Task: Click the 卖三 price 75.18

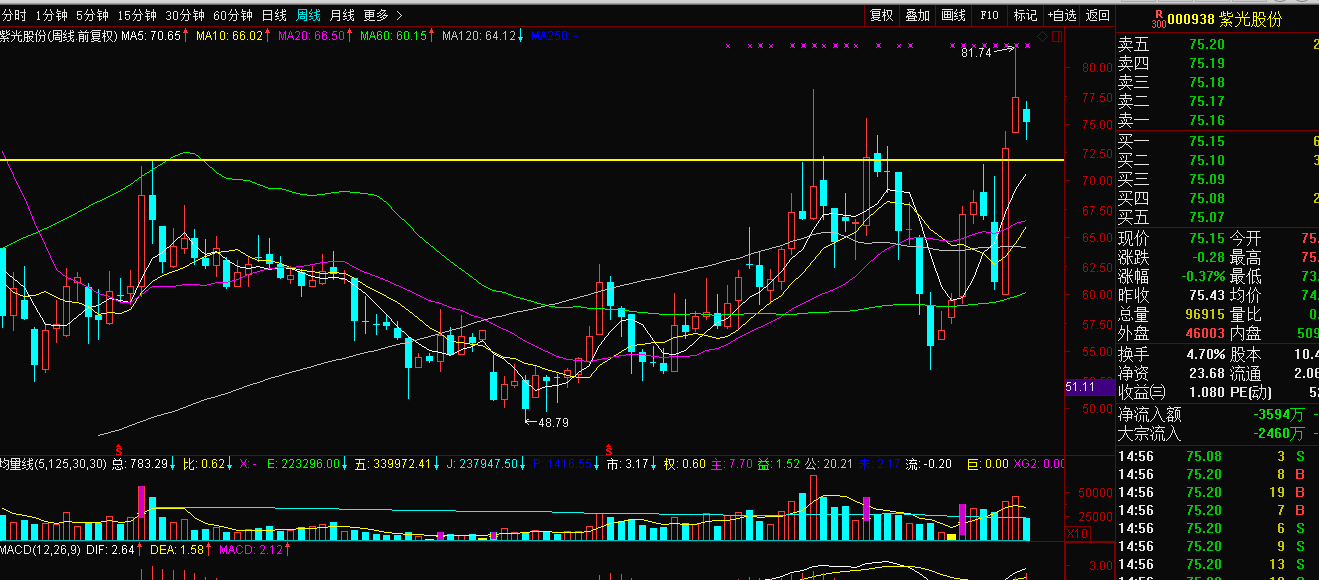Action: [1206, 82]
